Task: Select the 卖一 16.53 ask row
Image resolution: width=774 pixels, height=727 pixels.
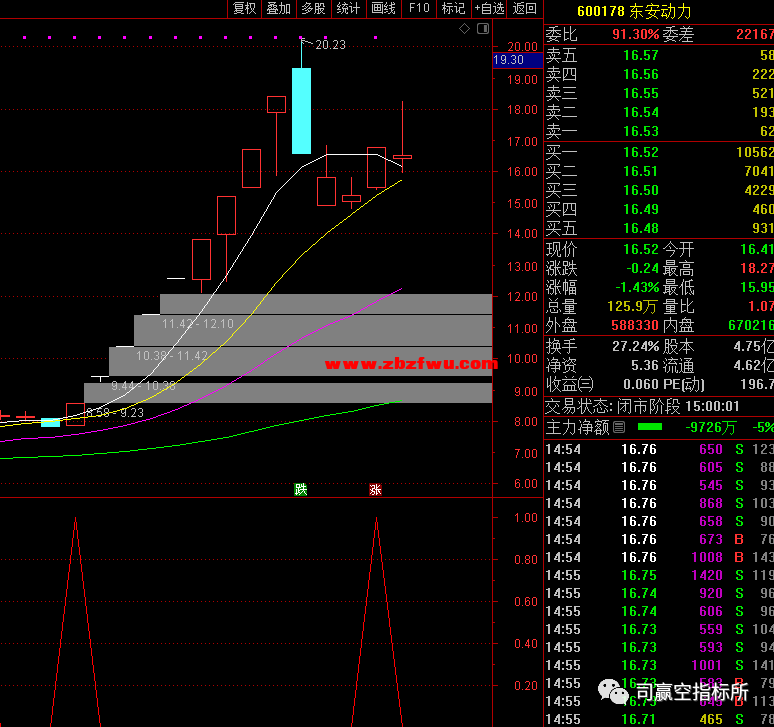Action: (659, 131)
